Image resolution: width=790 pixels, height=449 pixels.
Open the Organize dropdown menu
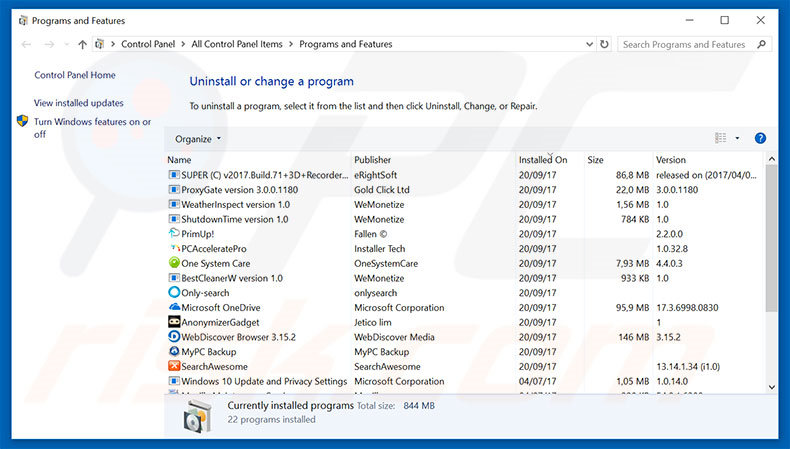click(x=198, y=139)
